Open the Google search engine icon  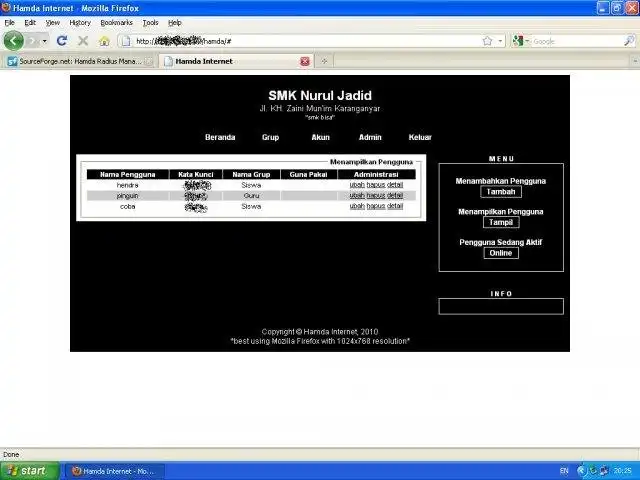pos(518,41)
